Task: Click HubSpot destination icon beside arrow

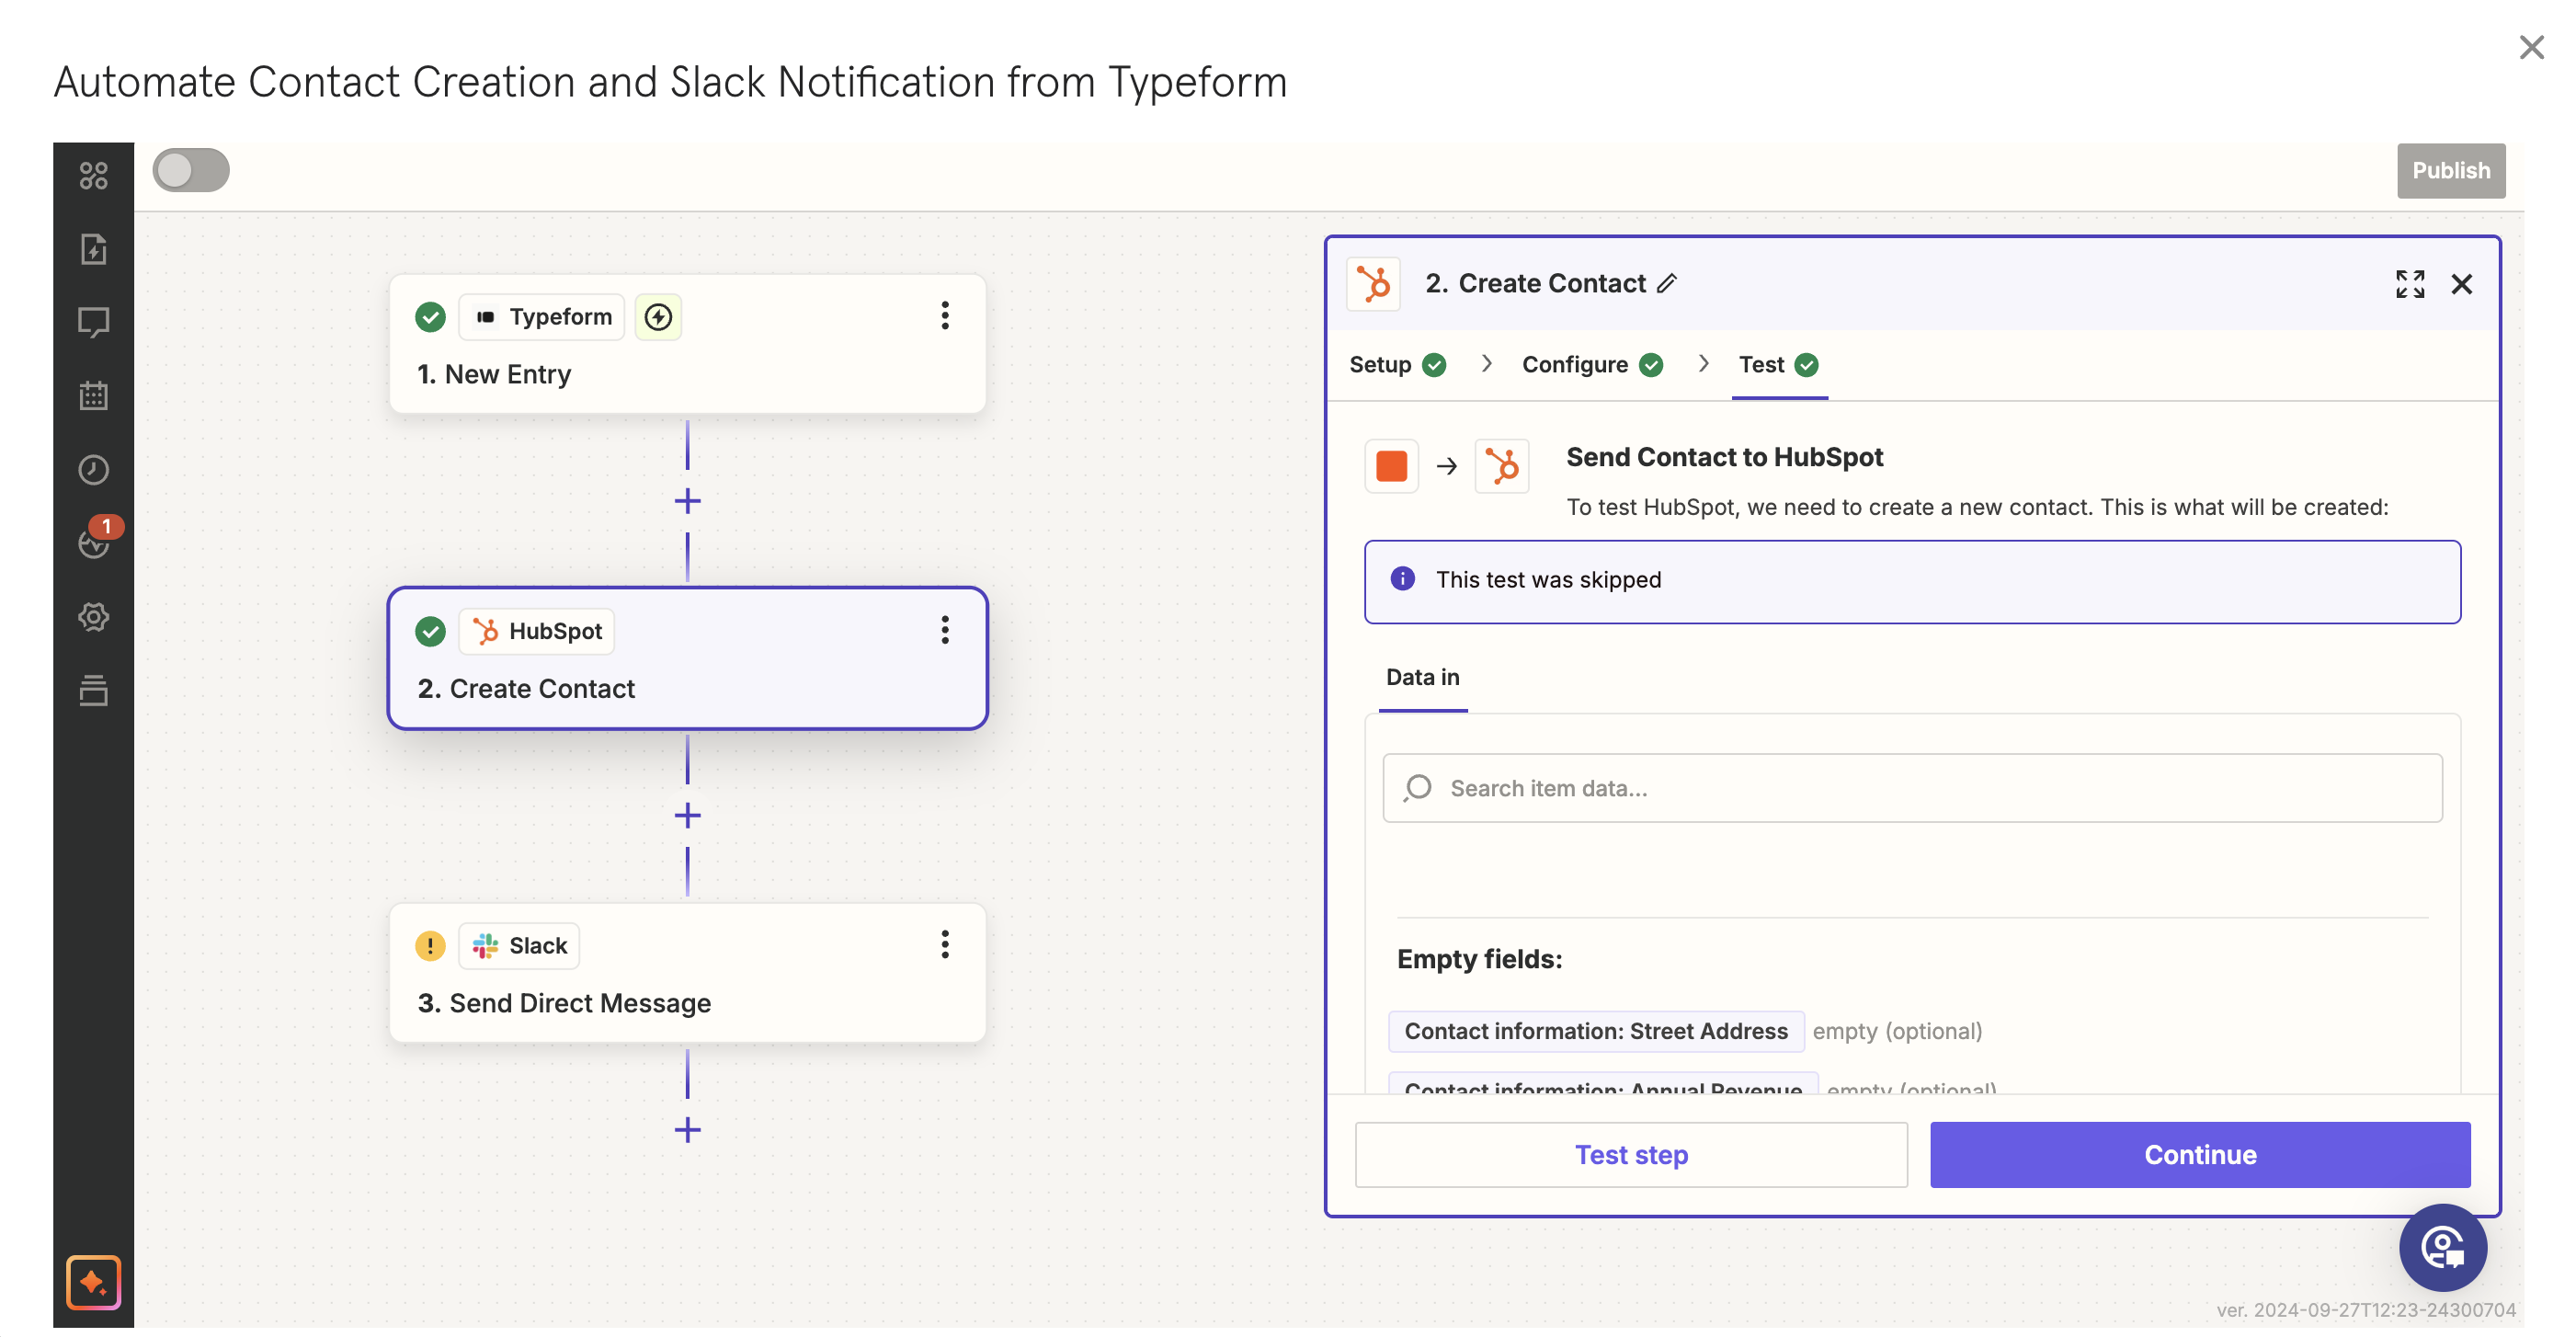Action: click(x=1501, y=466)
